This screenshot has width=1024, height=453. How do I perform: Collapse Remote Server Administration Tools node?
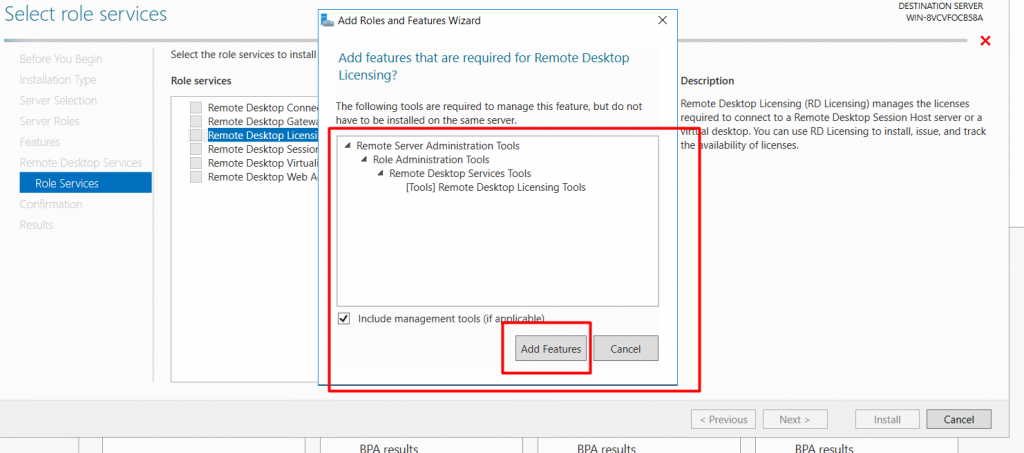tap(348, 146)
